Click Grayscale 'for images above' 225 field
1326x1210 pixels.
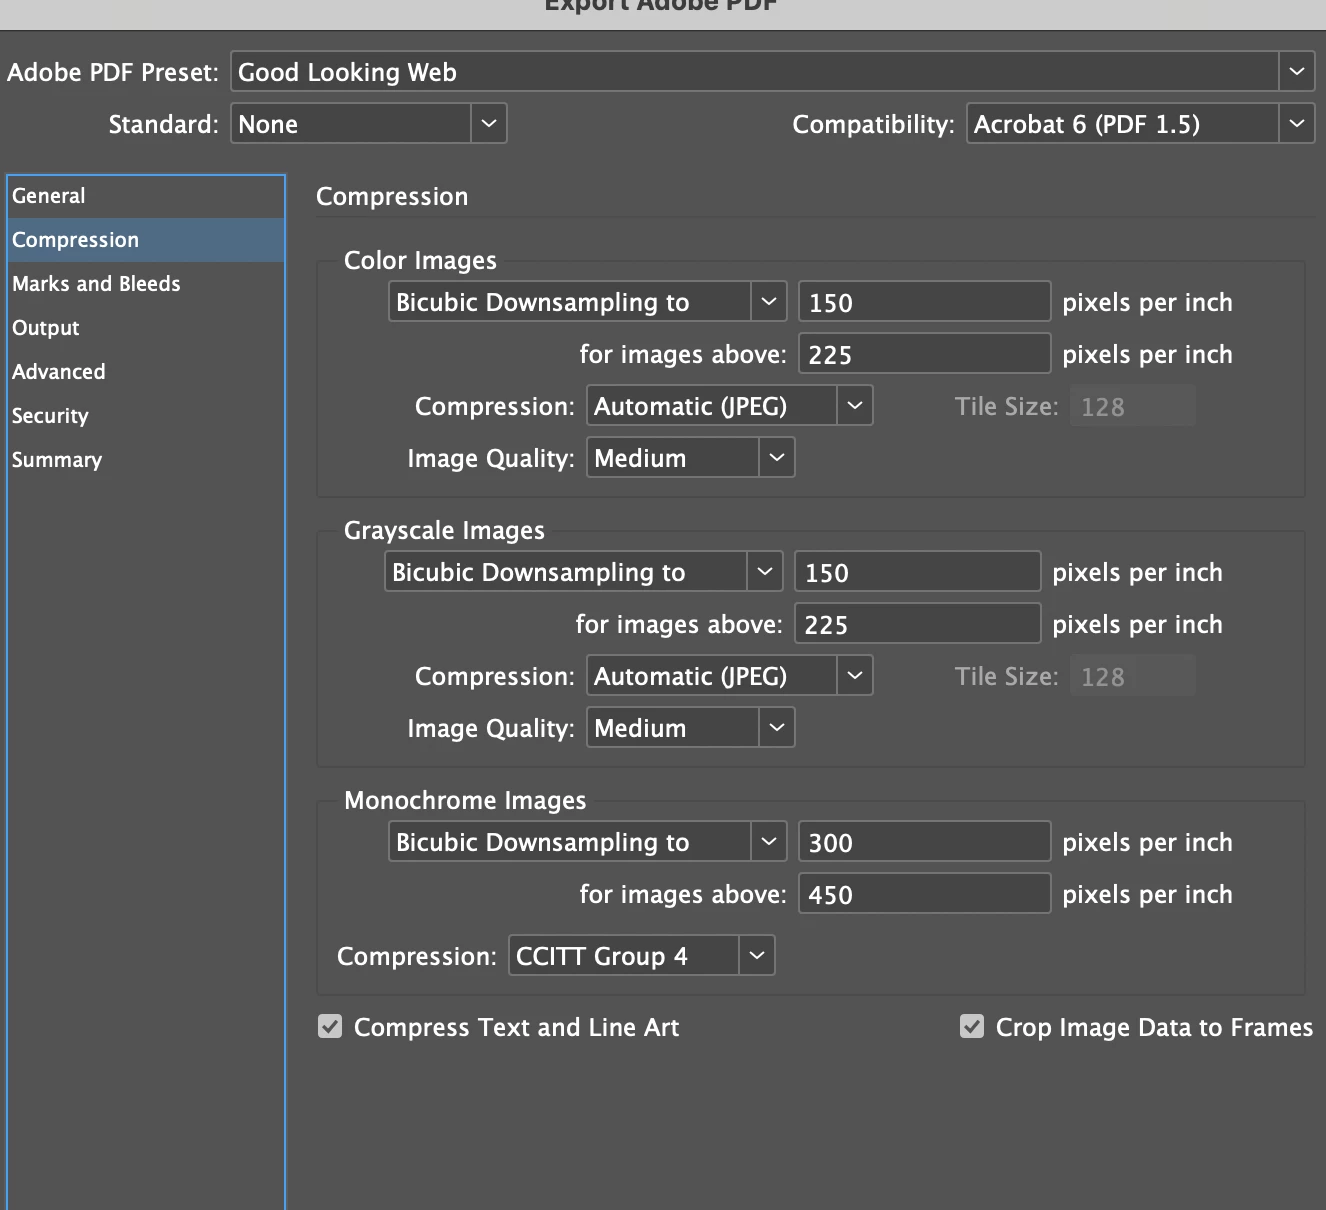[917, 624]
